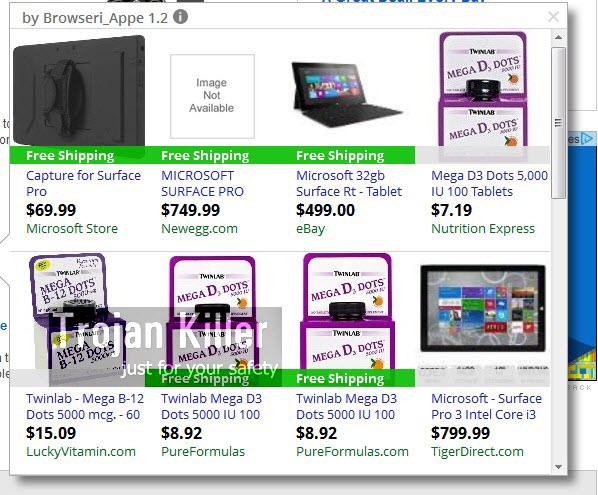Click the AdChoices icon on right banner
598x495 pixels.
click(588, 138)
